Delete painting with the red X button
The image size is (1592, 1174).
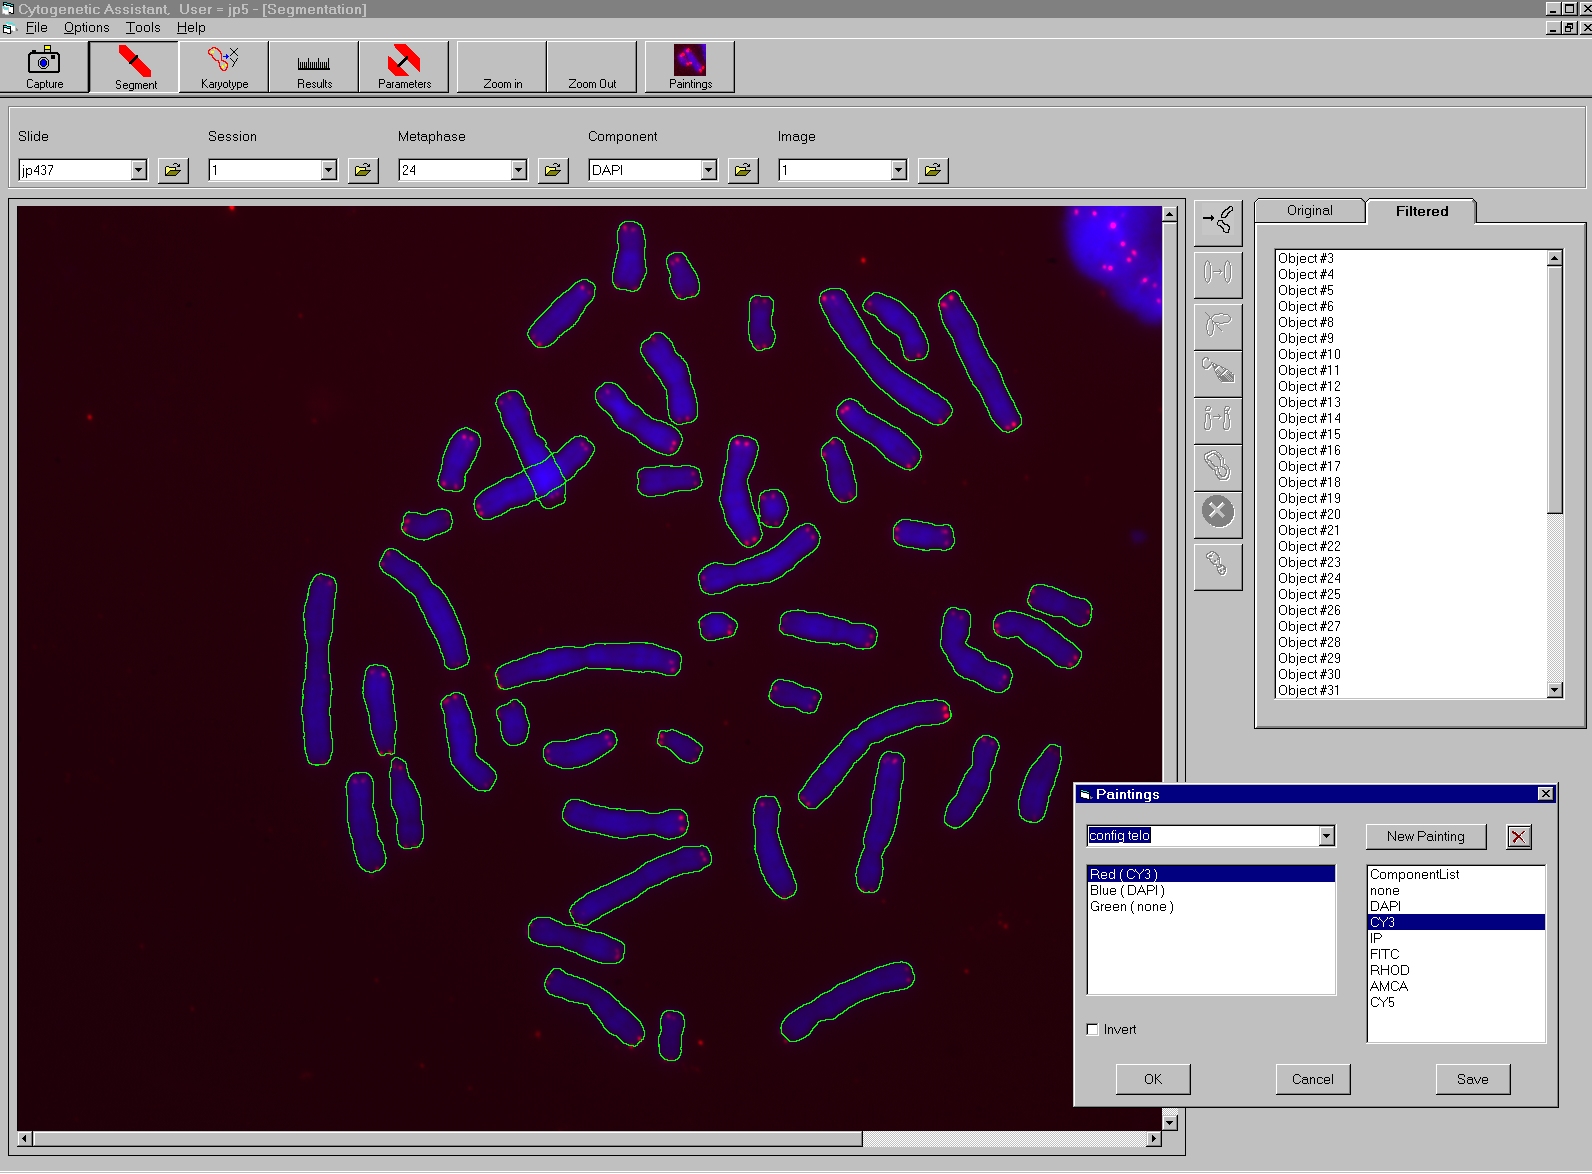[x=1519, y=837]
